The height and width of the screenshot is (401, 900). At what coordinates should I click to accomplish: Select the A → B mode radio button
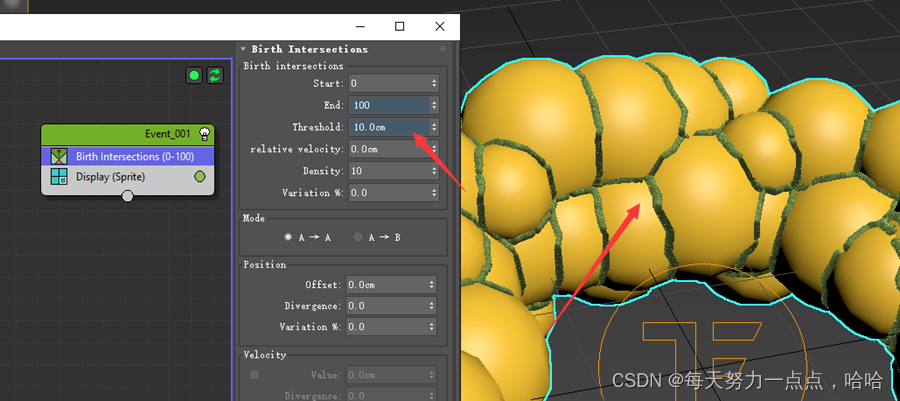click(x=358, y=237)
